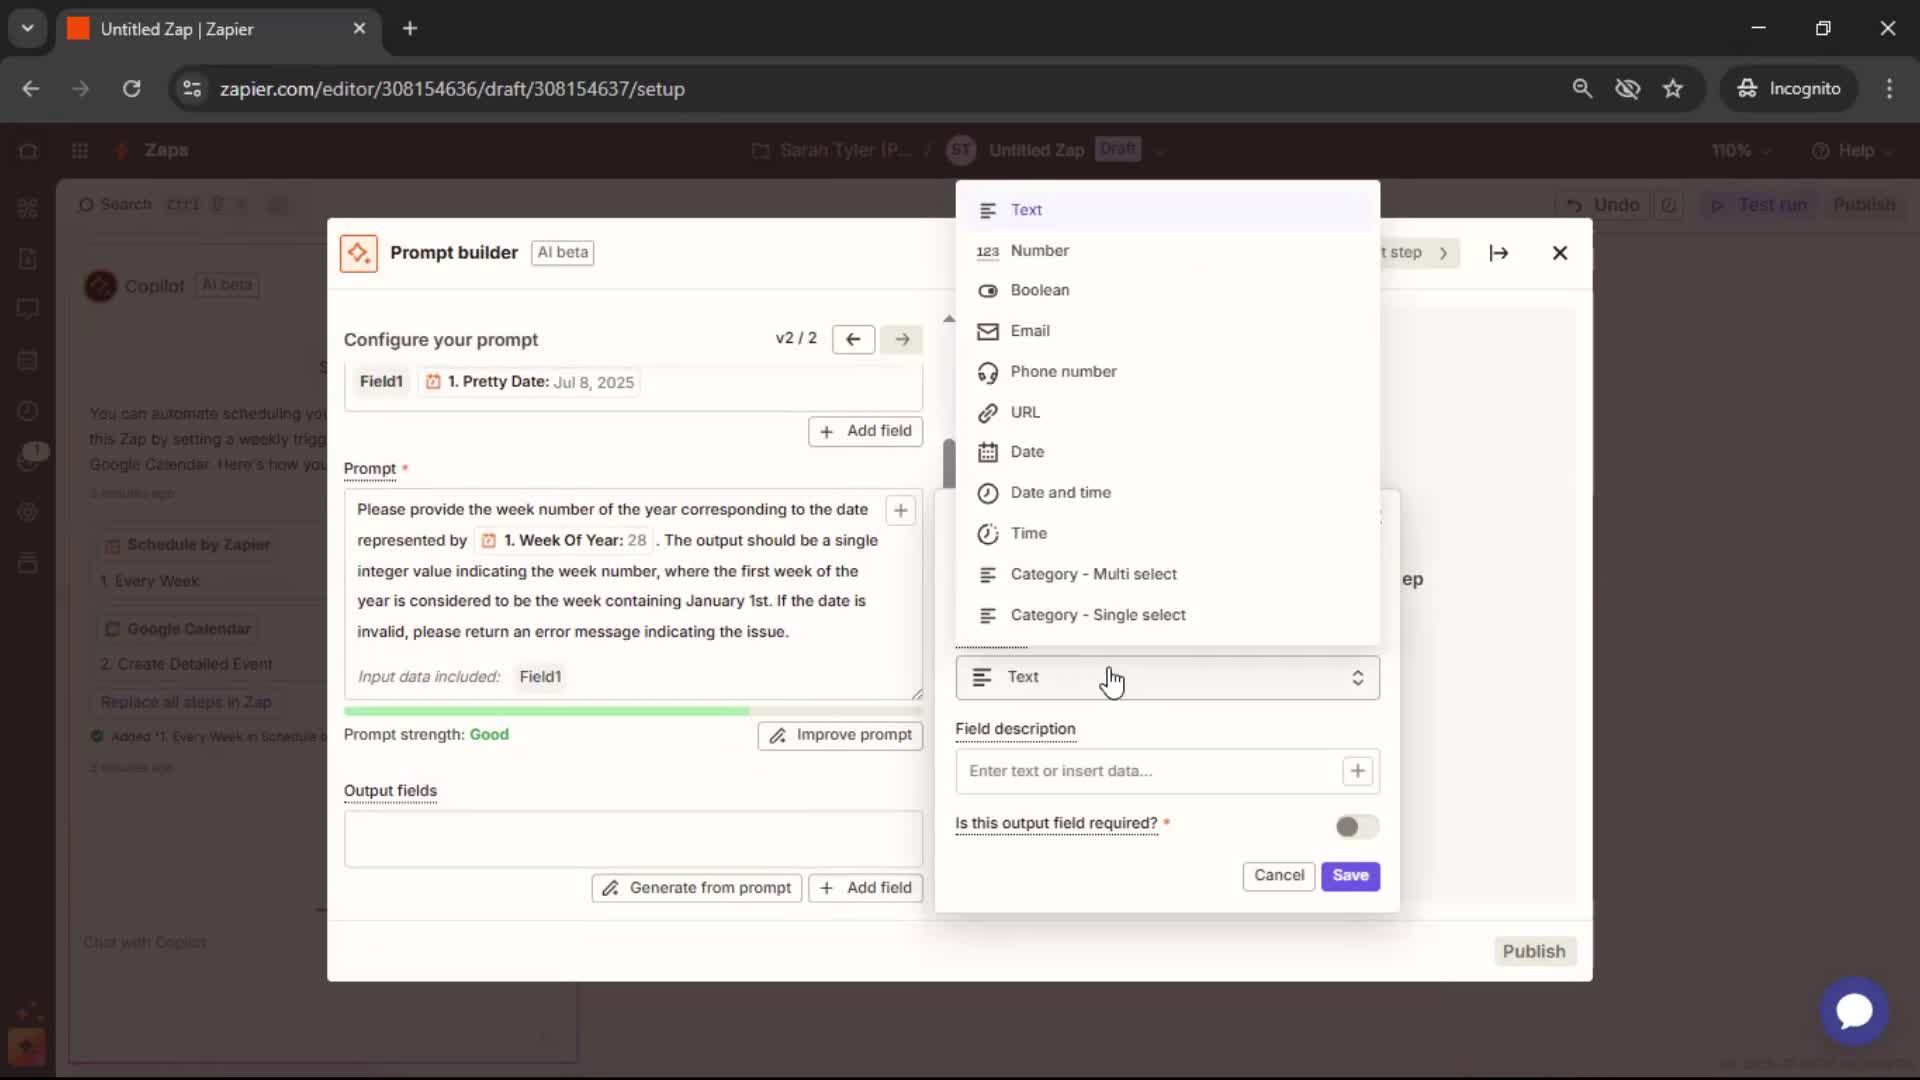Select Category - Multi select option
This screenshot has height=1080, width=1920.
pyautogui.click(x=1167, y=574)
